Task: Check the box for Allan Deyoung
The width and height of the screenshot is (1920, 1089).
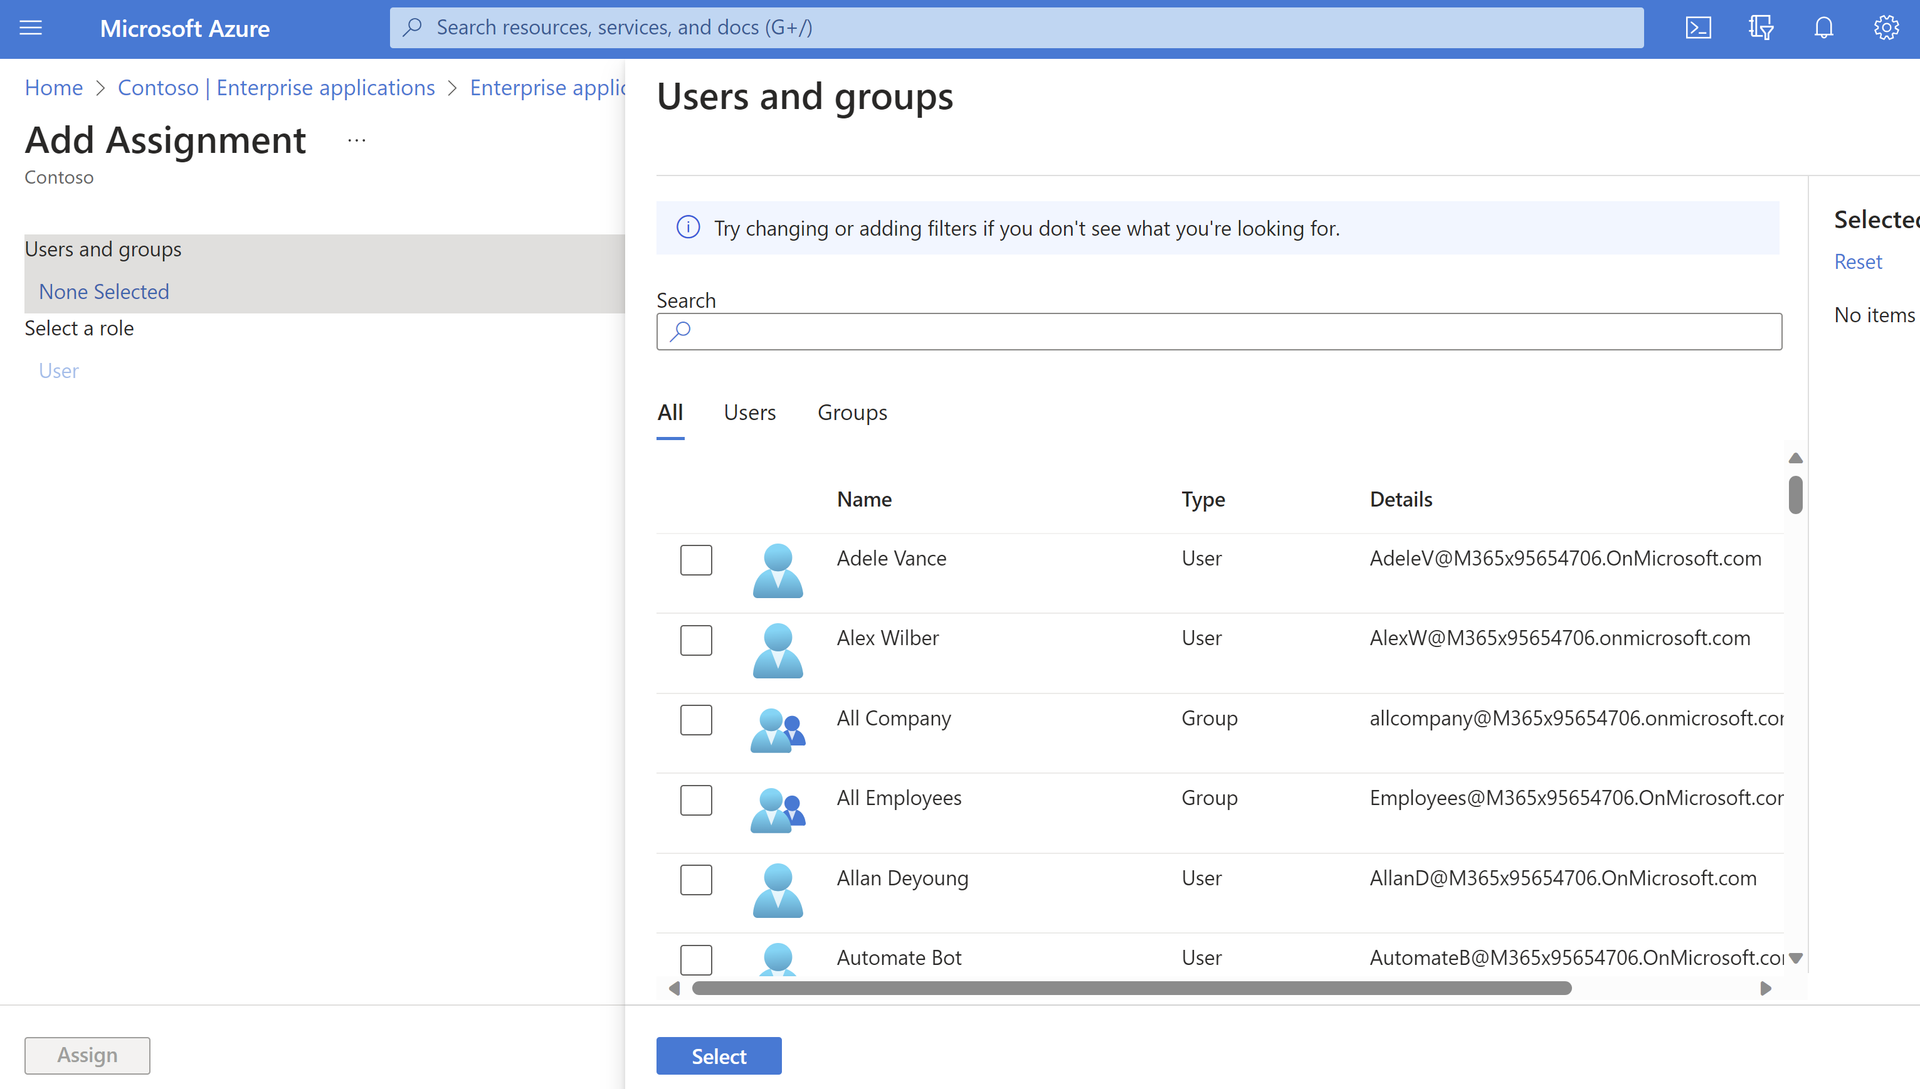Action: [696, 880]
